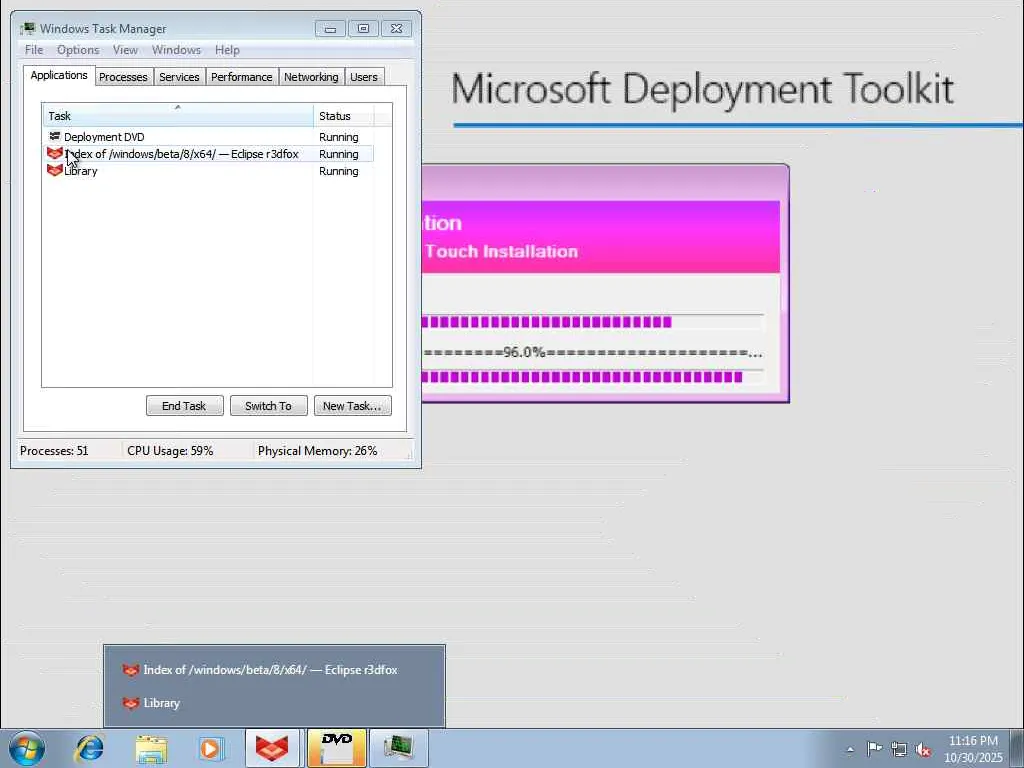The image size is (1024, 768).
Task: Switch to the Users tab
Action: pyautogui.click(x=364, y=77)
